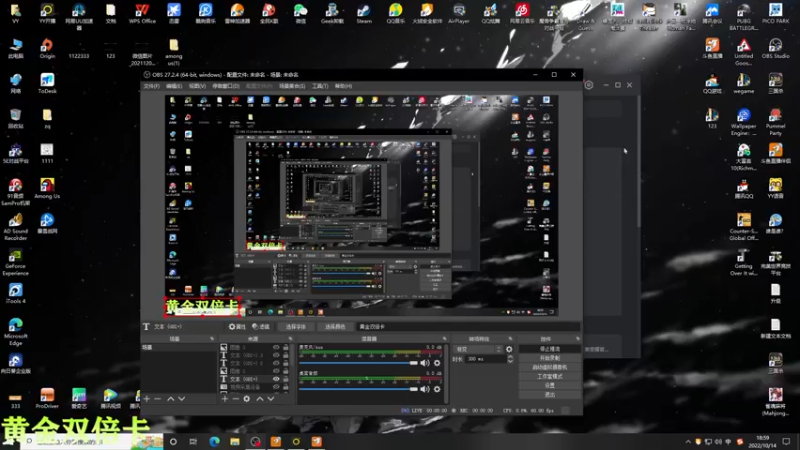Open WPS Office desktop shortcut
The width and height of the screenshot is (800, 450).
(142, 14)
